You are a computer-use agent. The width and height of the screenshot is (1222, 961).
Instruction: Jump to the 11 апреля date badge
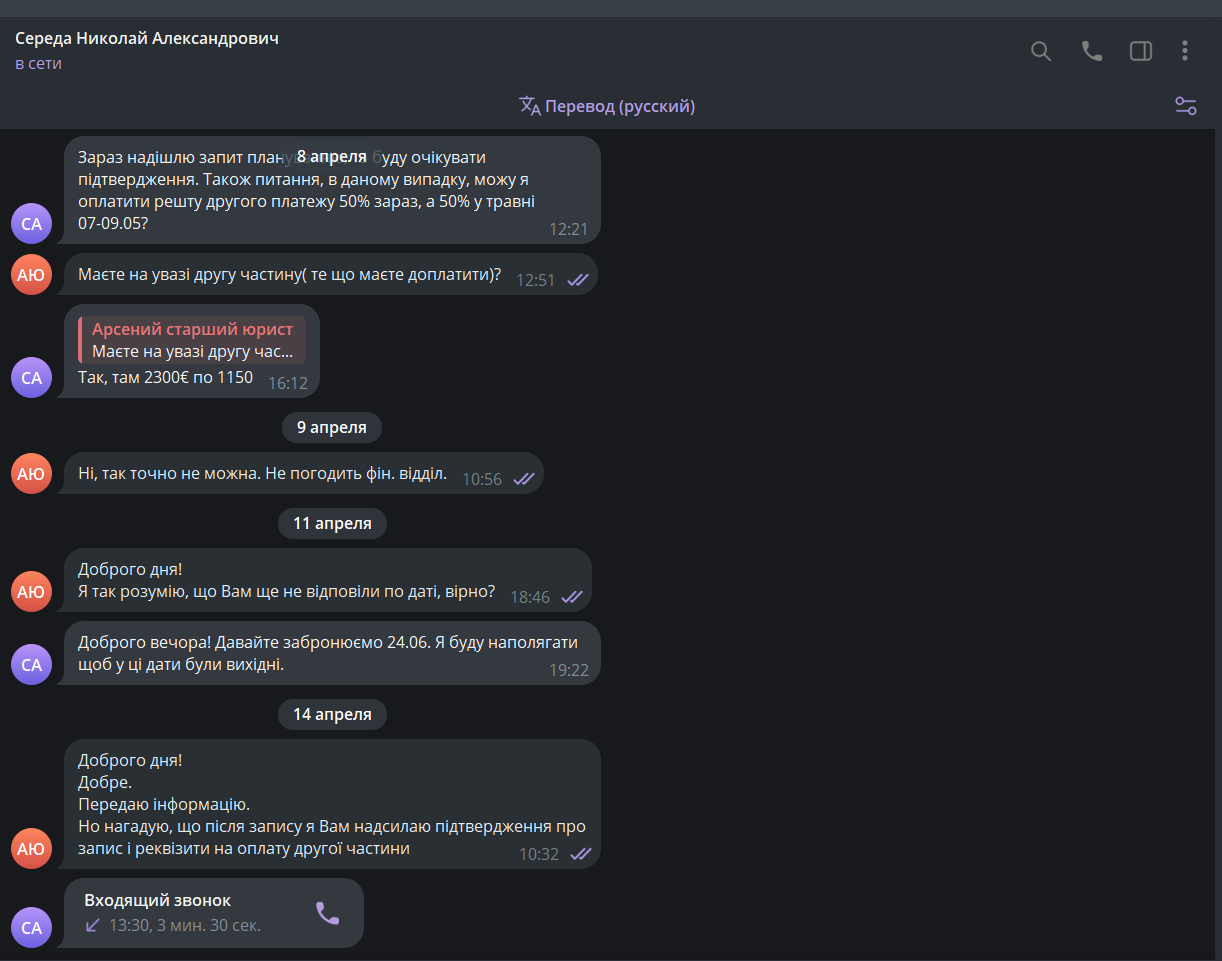331,523
